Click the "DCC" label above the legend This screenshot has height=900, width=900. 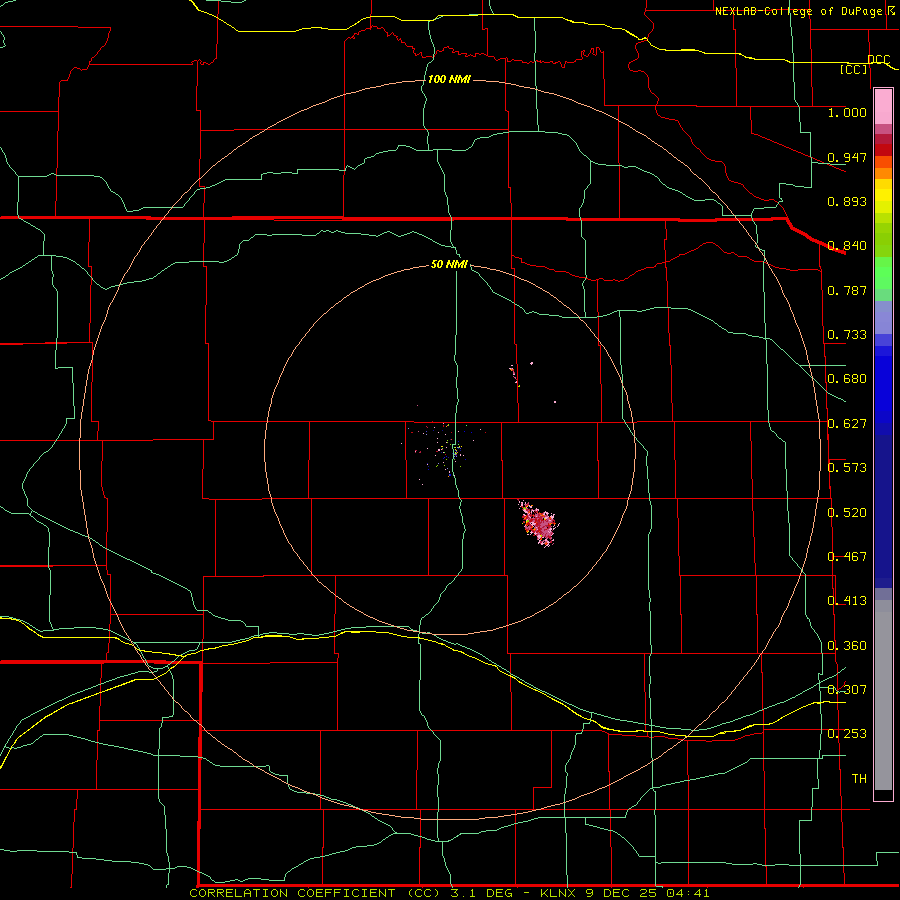coord(878,60)
